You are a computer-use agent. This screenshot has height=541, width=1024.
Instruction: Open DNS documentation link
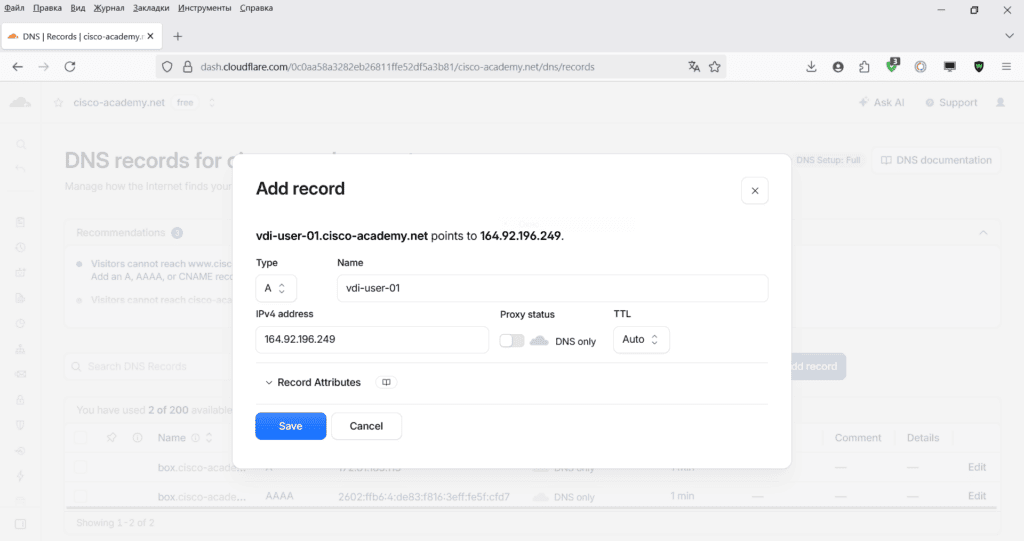tap(936, 160)
